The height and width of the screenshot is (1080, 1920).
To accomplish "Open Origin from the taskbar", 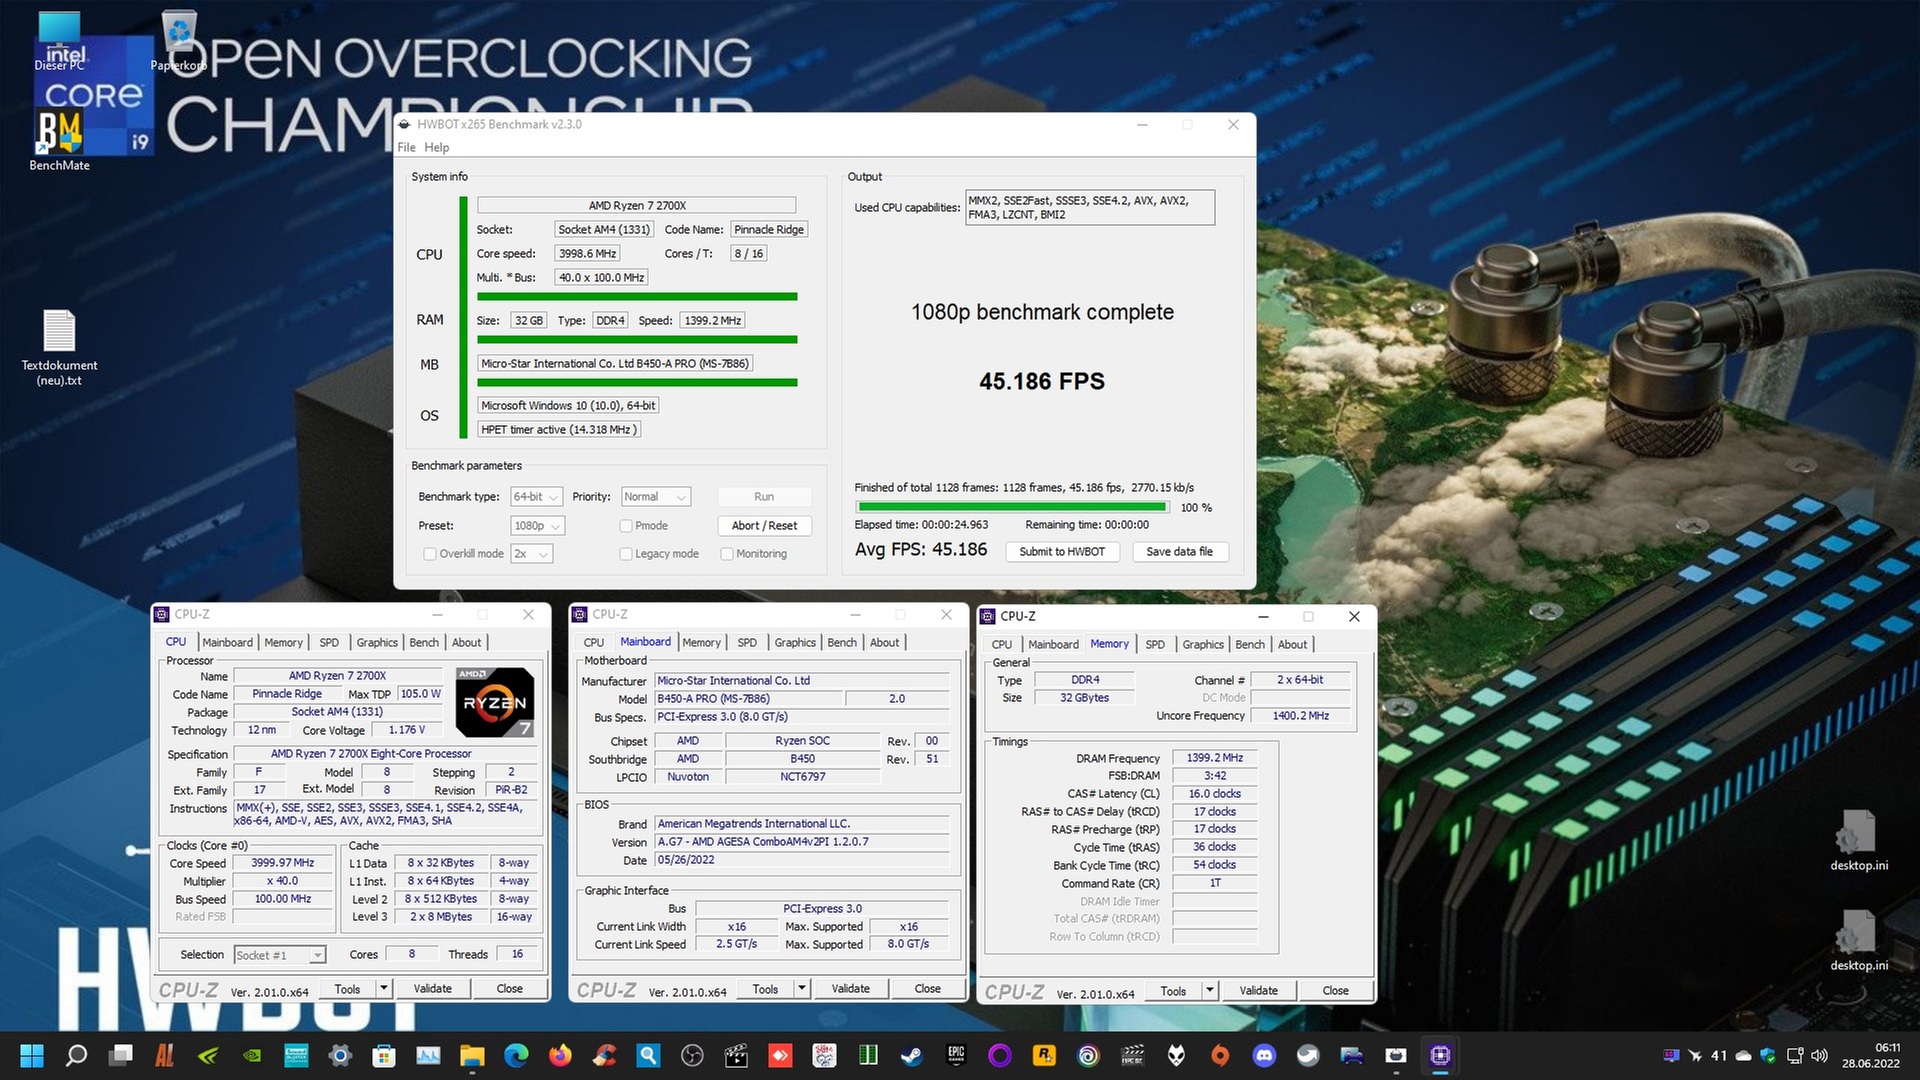I will tap(1220, 1055).
